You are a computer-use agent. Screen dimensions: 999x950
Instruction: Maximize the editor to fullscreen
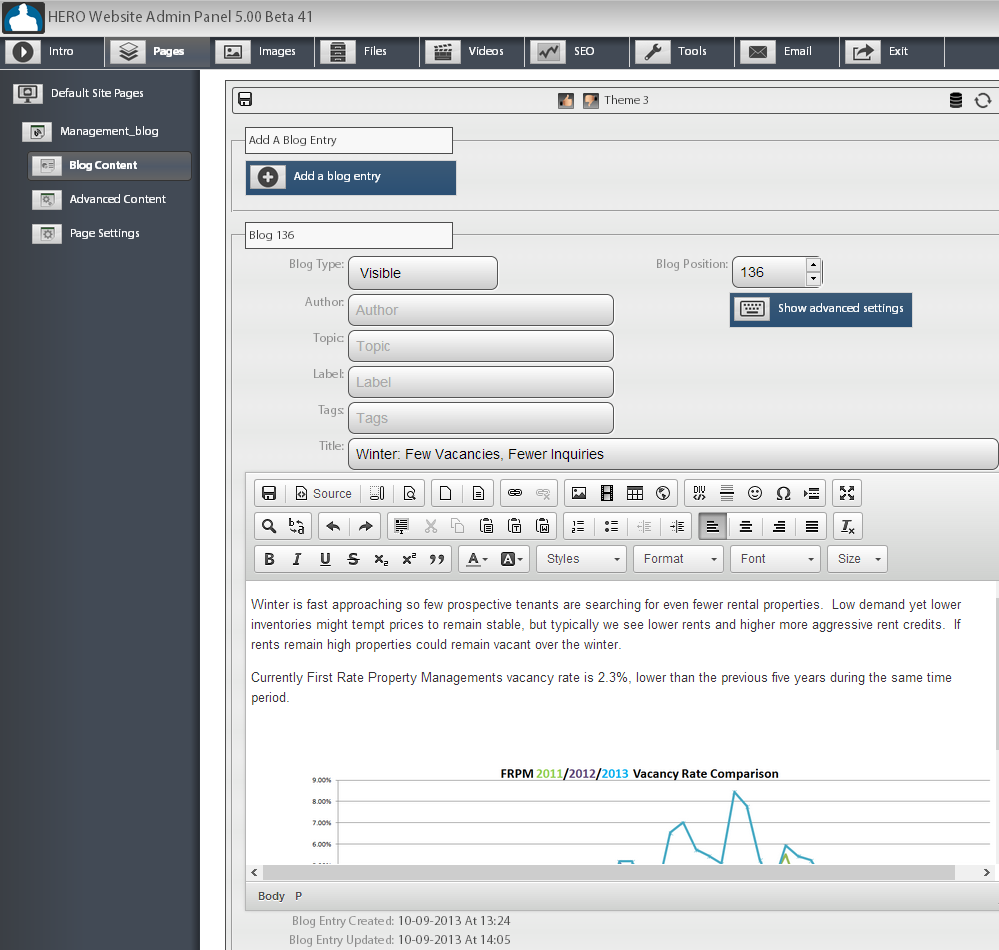[847, 493]
